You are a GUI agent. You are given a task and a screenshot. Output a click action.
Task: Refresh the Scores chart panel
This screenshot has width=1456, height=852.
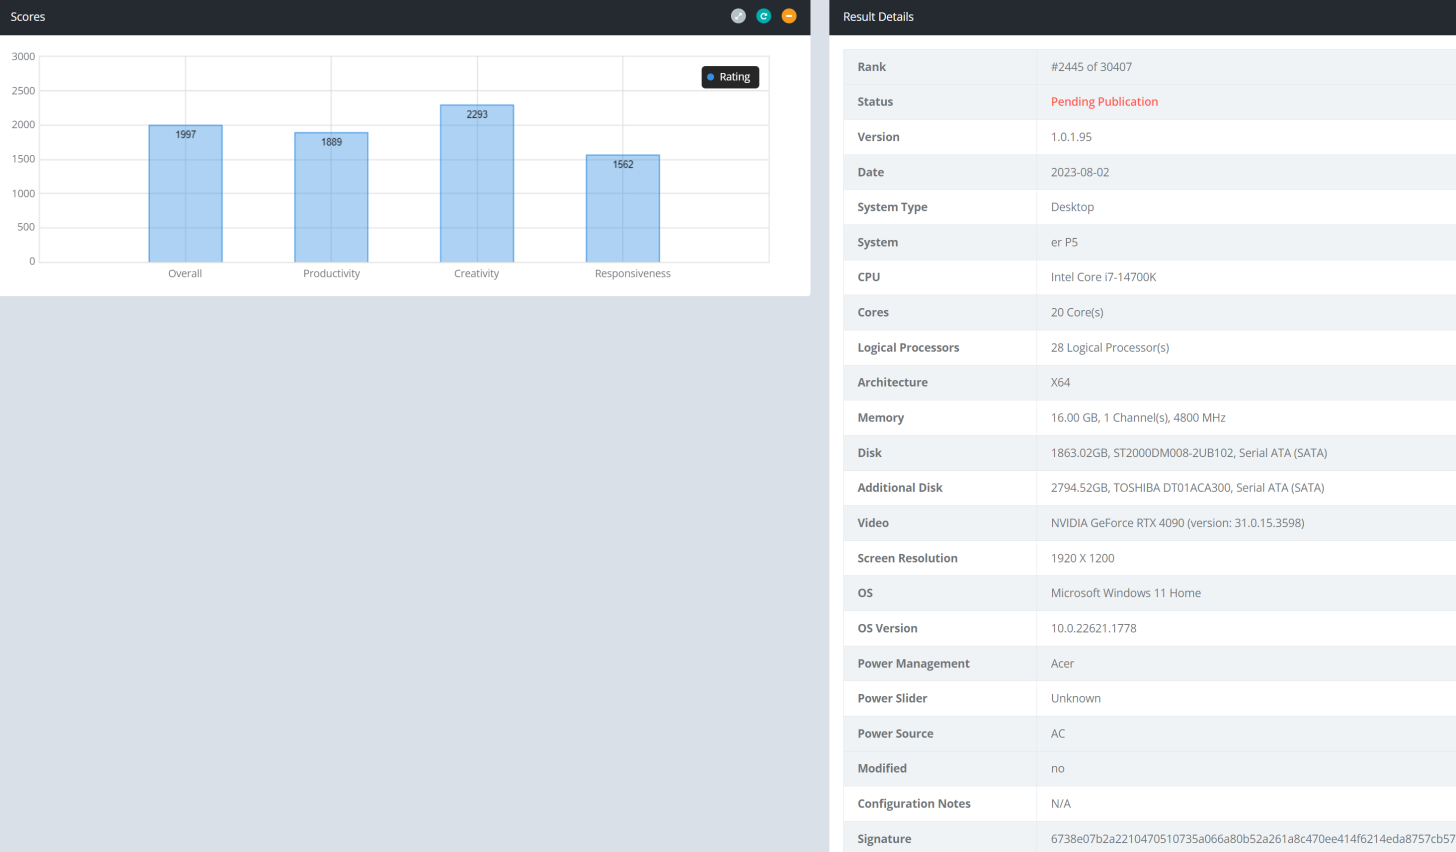[x=764, y=16]
